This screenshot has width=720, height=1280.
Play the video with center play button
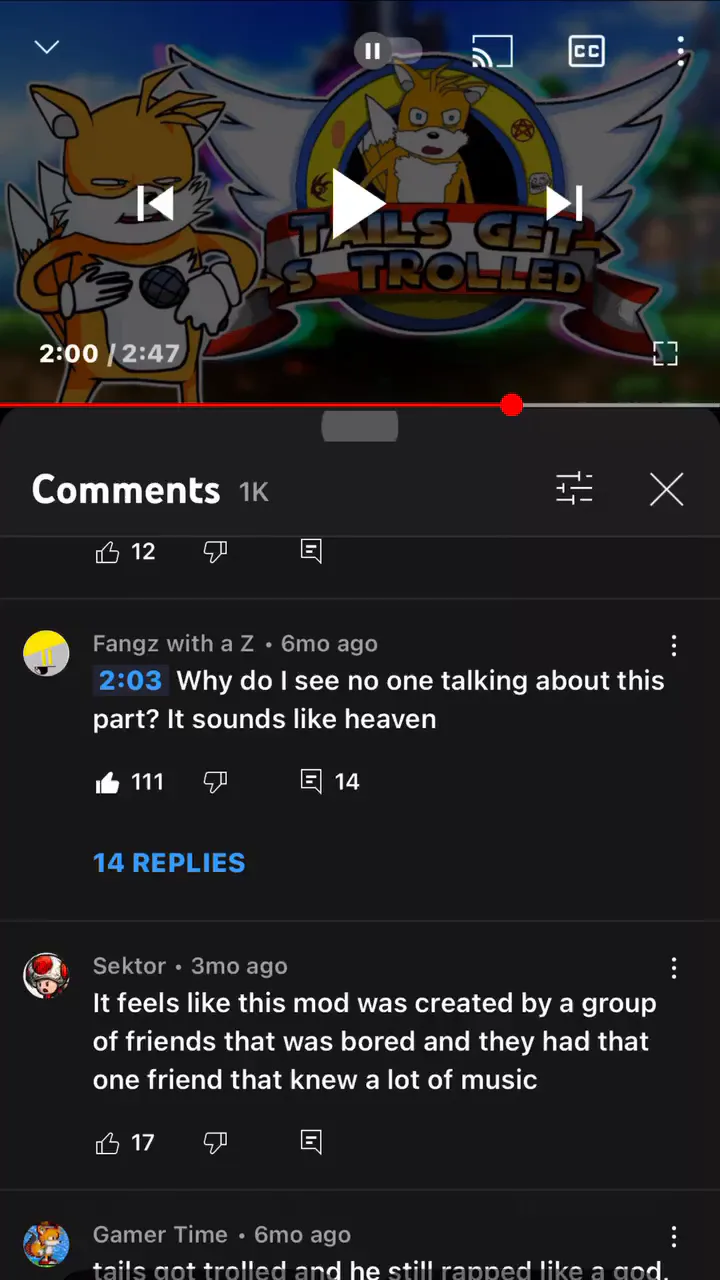(358, 204)
